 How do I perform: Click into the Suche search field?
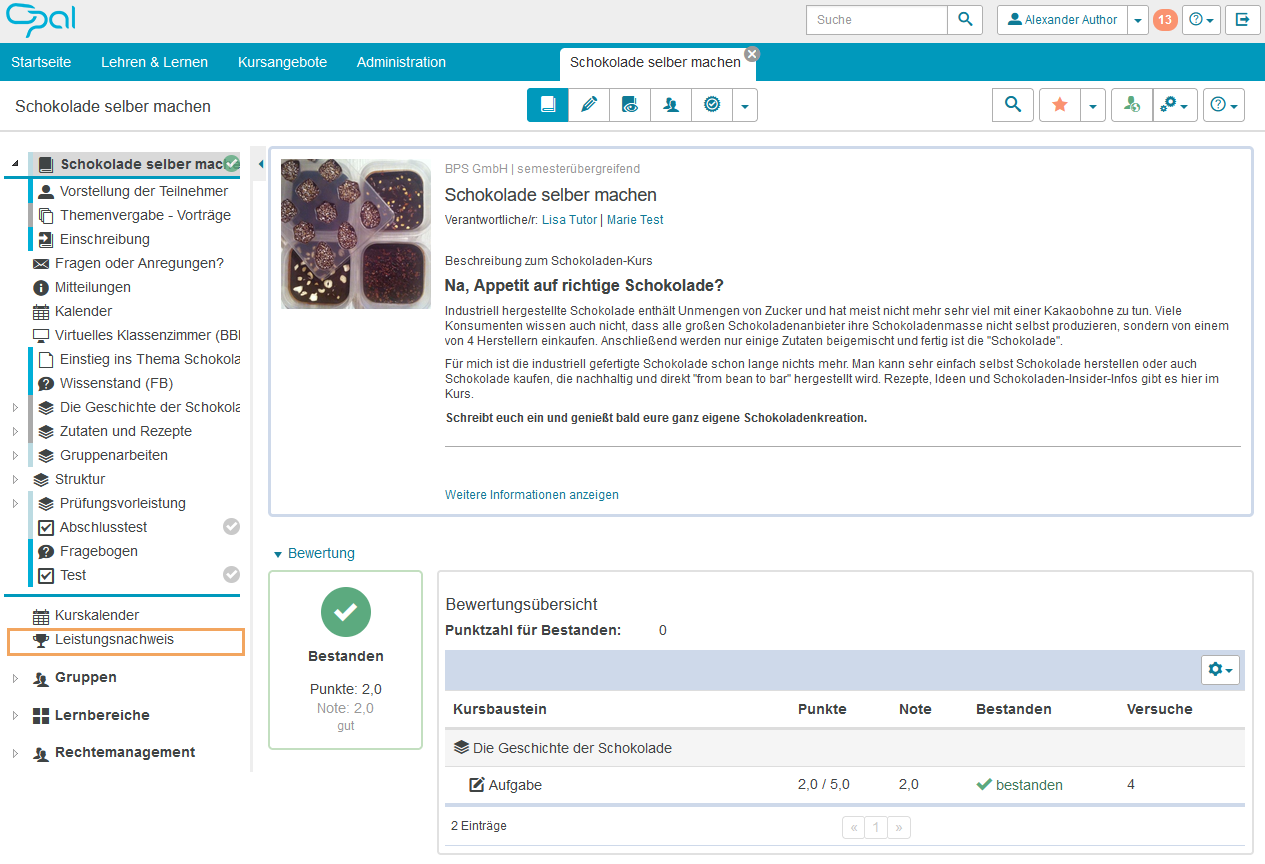tap(876, 20)
